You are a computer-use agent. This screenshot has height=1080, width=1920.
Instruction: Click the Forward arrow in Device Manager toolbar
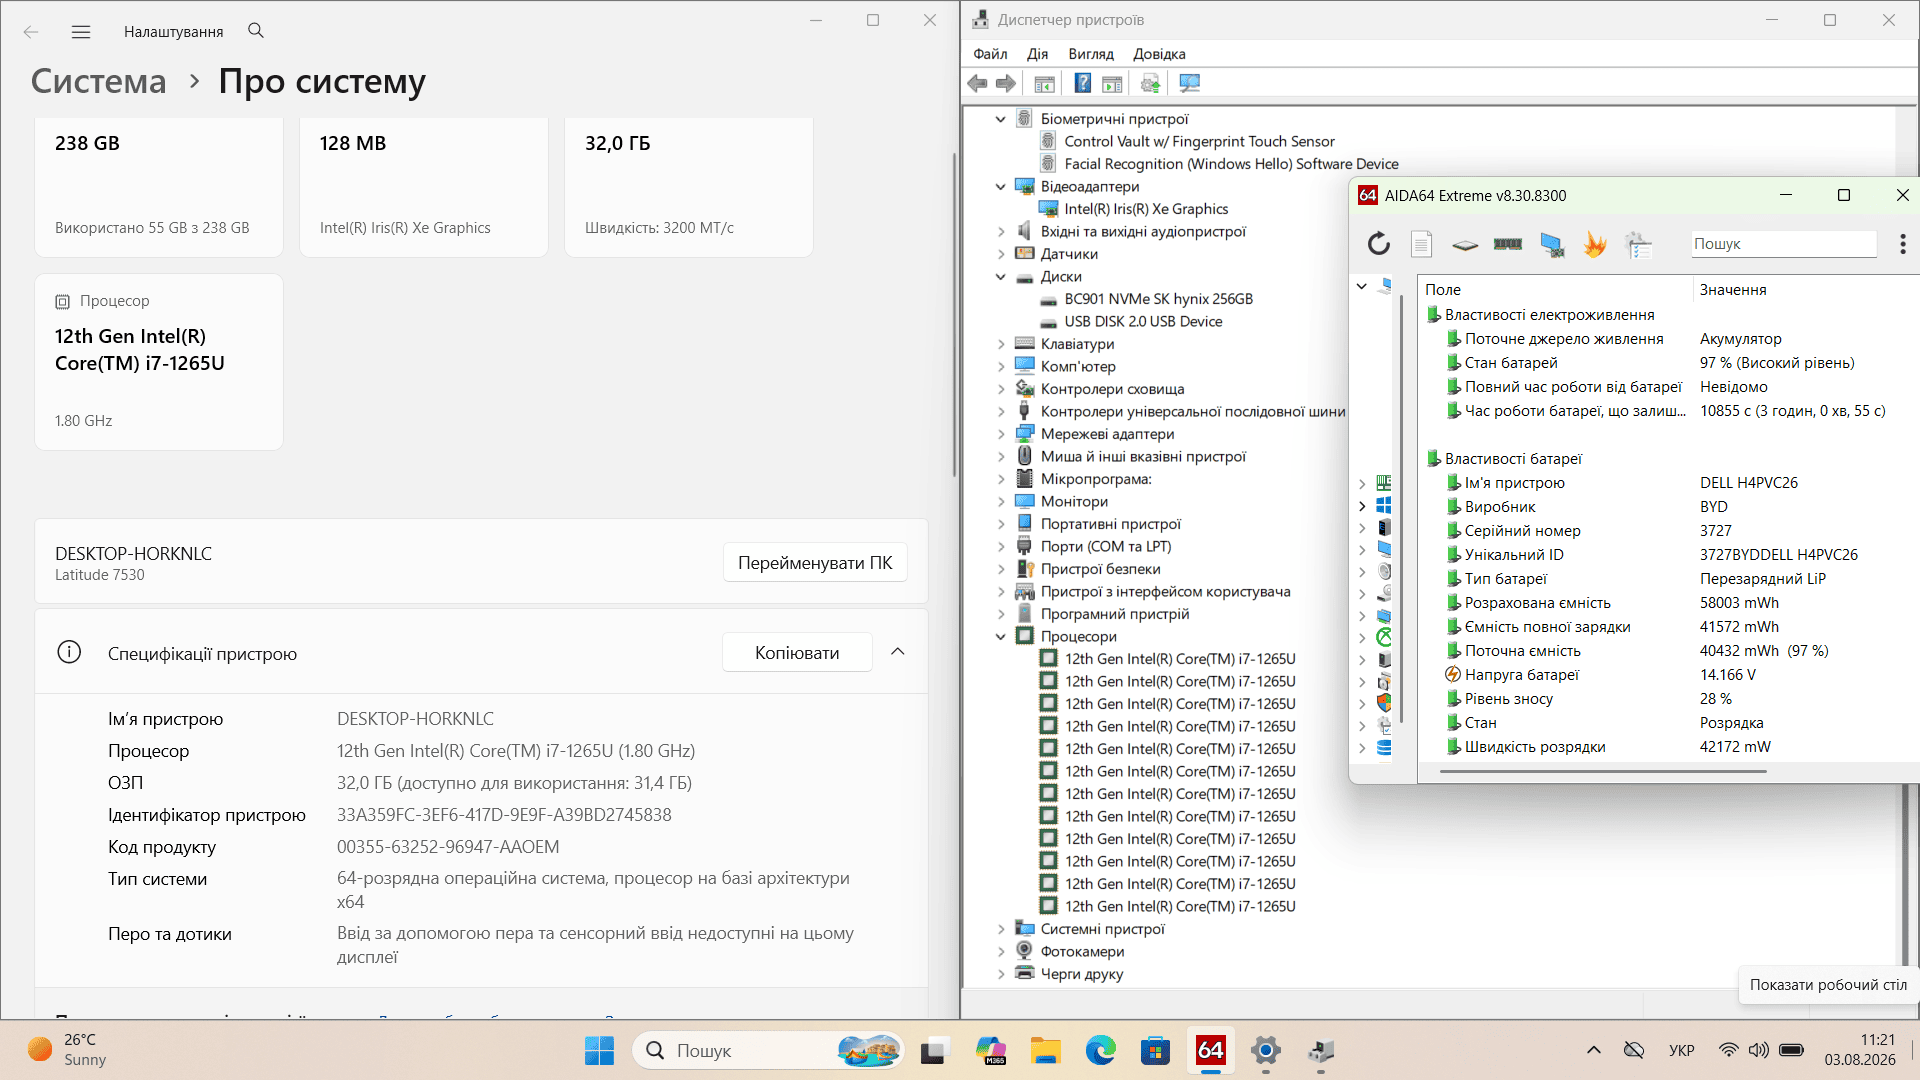pyautogui.click(x=1006, y=84)
